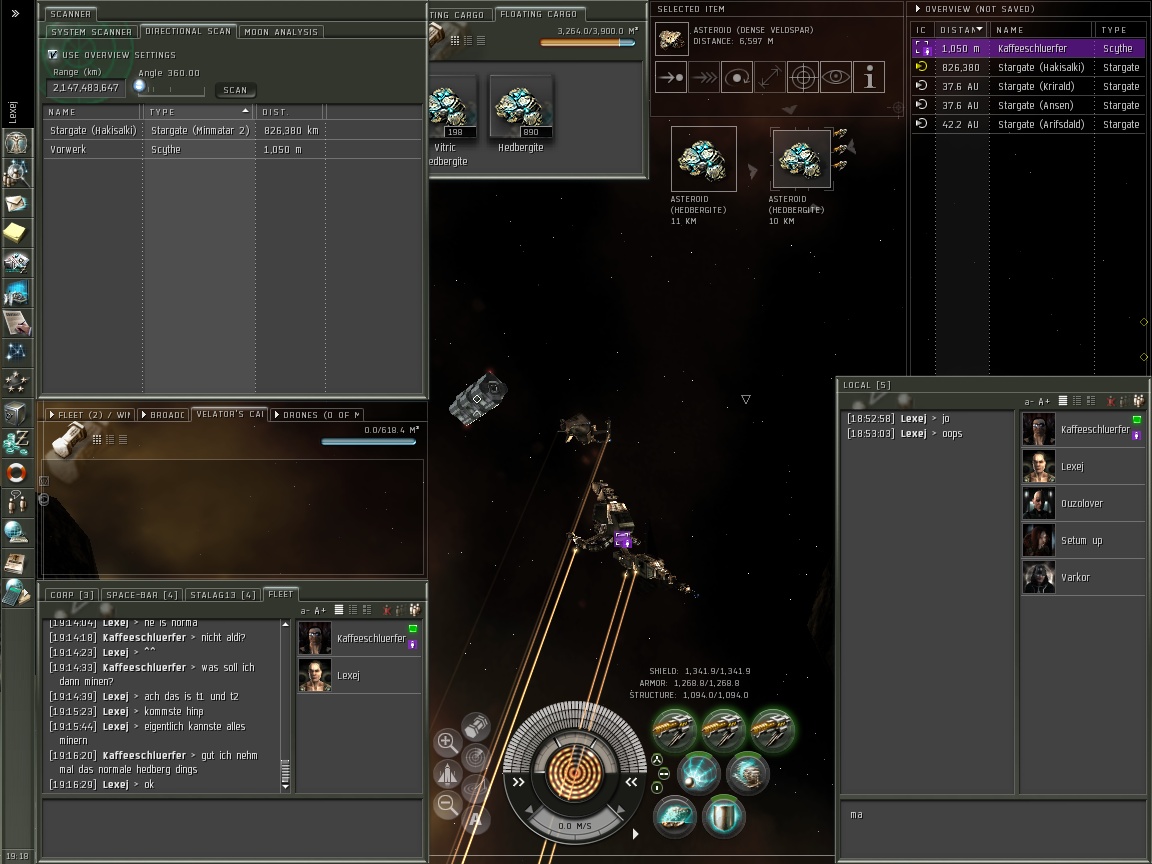Open the corporation stars icon in sidebar
The width and height of the screenshot is (1152, 864).
16,383
